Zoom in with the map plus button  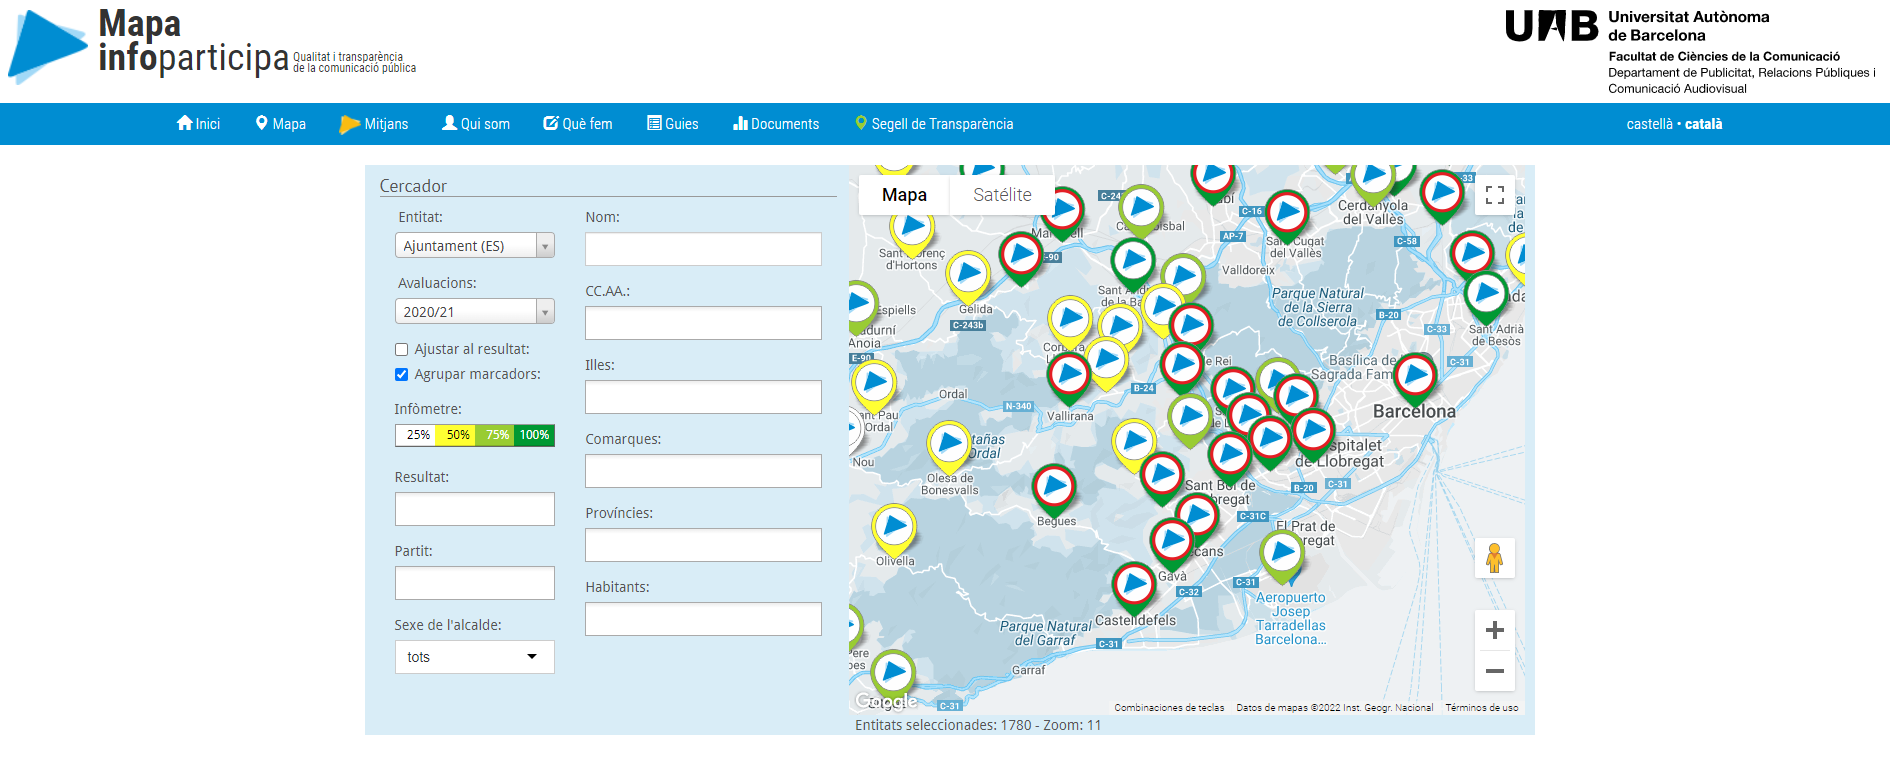[1494, 630]
